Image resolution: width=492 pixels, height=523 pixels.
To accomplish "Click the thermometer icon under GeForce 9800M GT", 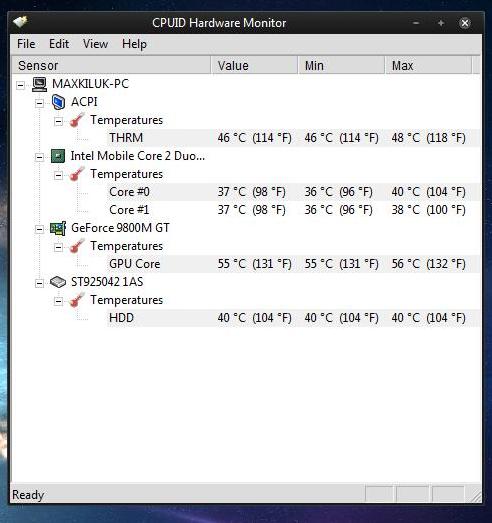I will coord(77,246).
